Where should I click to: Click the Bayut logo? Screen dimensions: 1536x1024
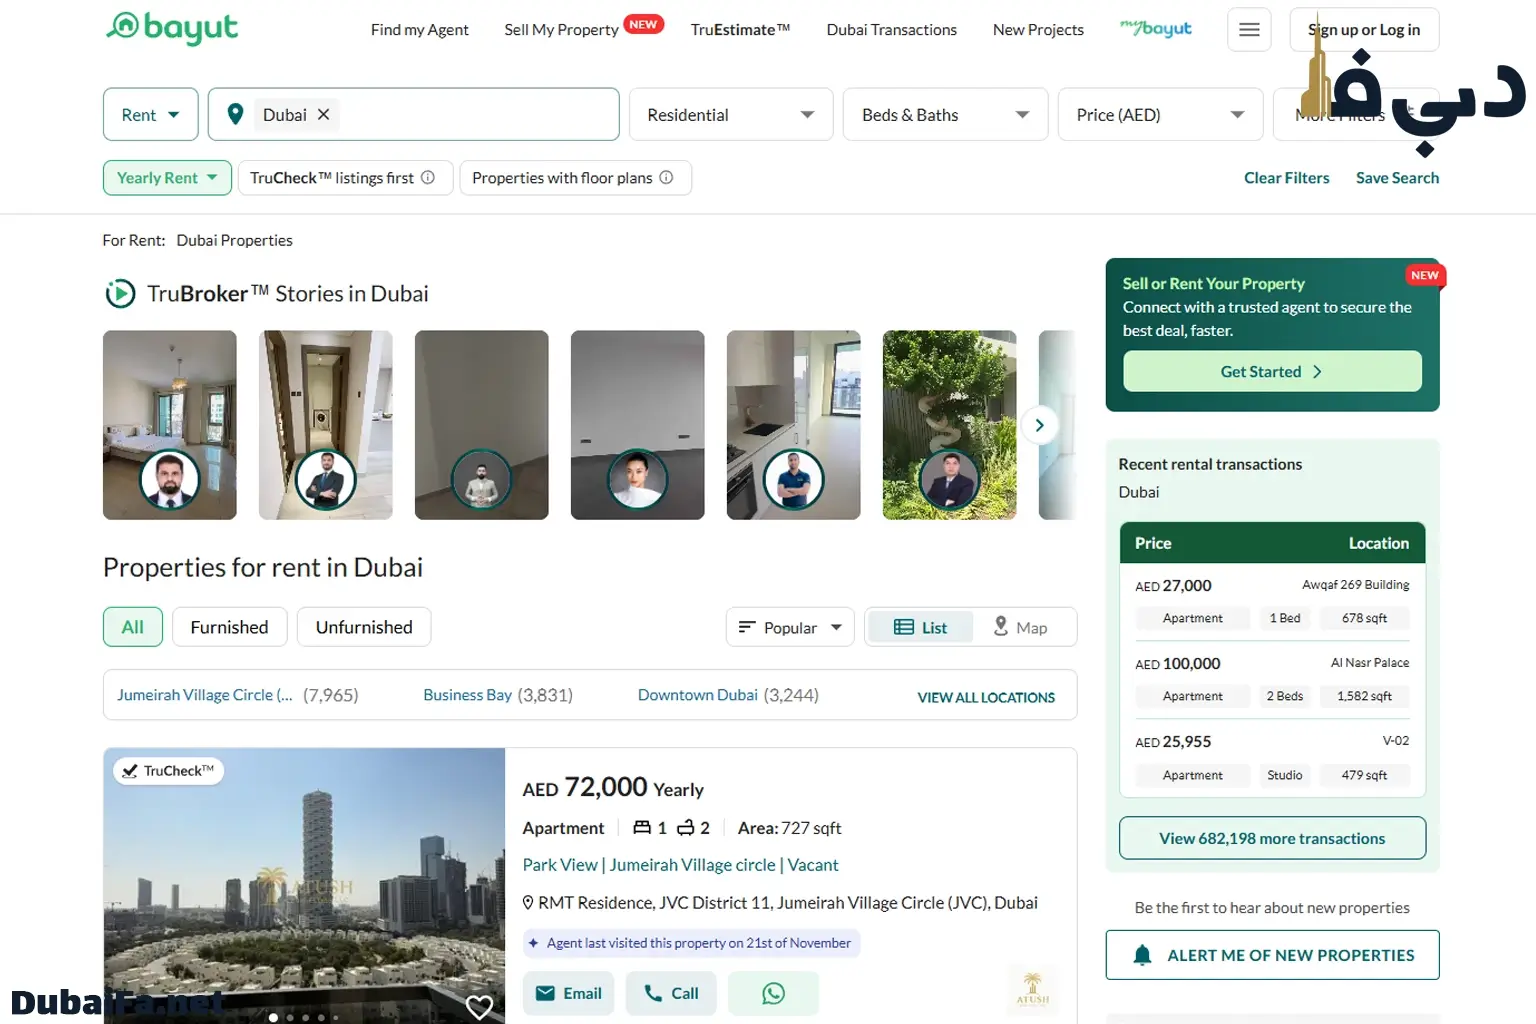coord(172,28)
